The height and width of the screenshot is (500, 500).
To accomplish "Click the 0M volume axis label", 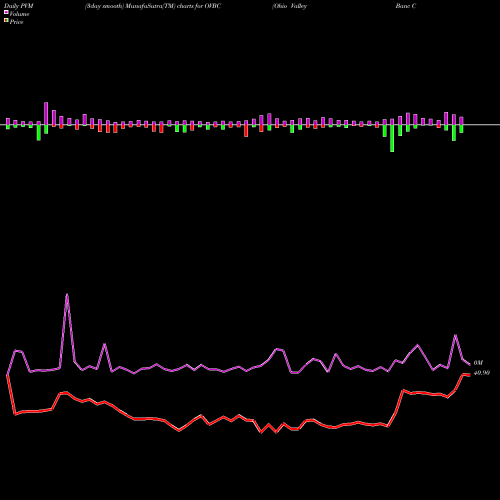I will click(478, 363).
